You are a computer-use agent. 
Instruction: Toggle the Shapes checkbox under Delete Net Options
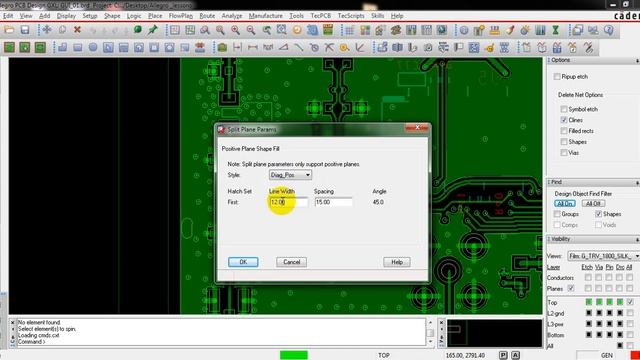564,142
